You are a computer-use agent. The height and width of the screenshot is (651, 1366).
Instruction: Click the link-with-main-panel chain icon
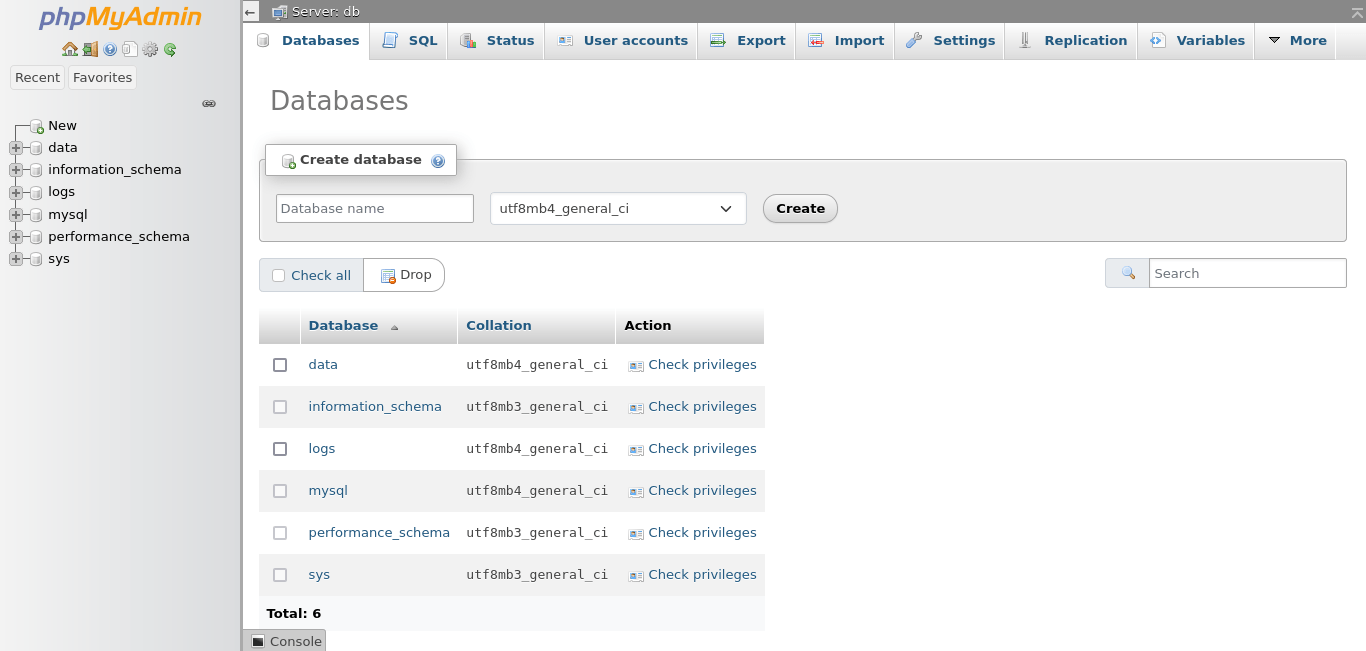(x=209, y=103)
